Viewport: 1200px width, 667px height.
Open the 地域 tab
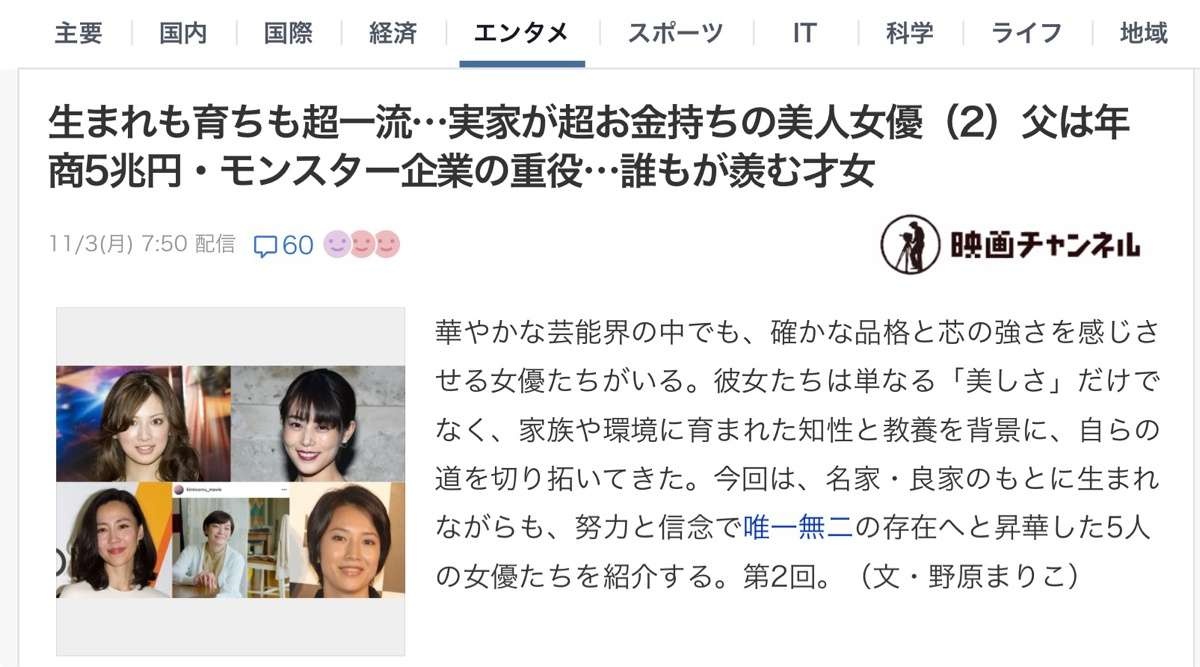(x=1144, y=33)
